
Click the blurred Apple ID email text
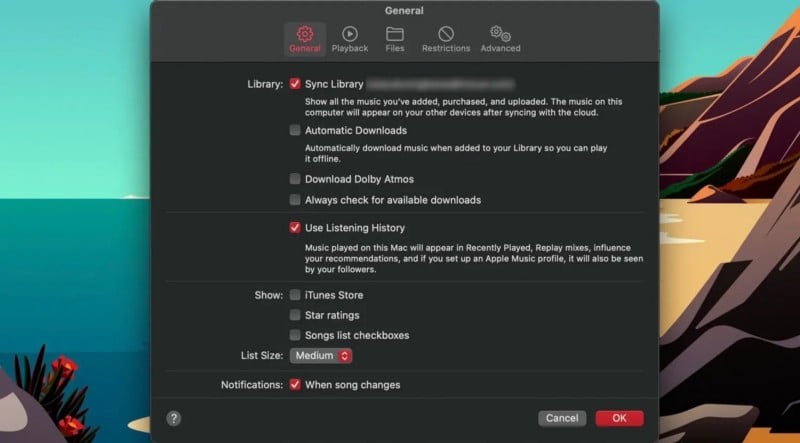(x=441, y=84)
